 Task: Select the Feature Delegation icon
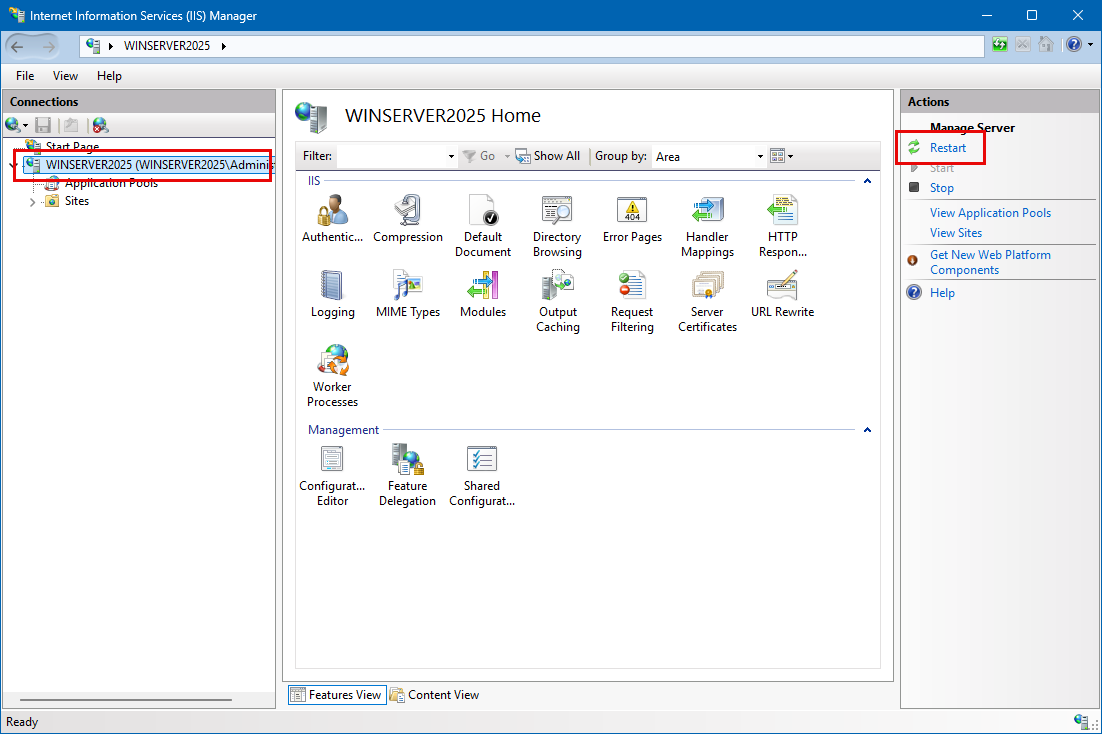(407, 461)
